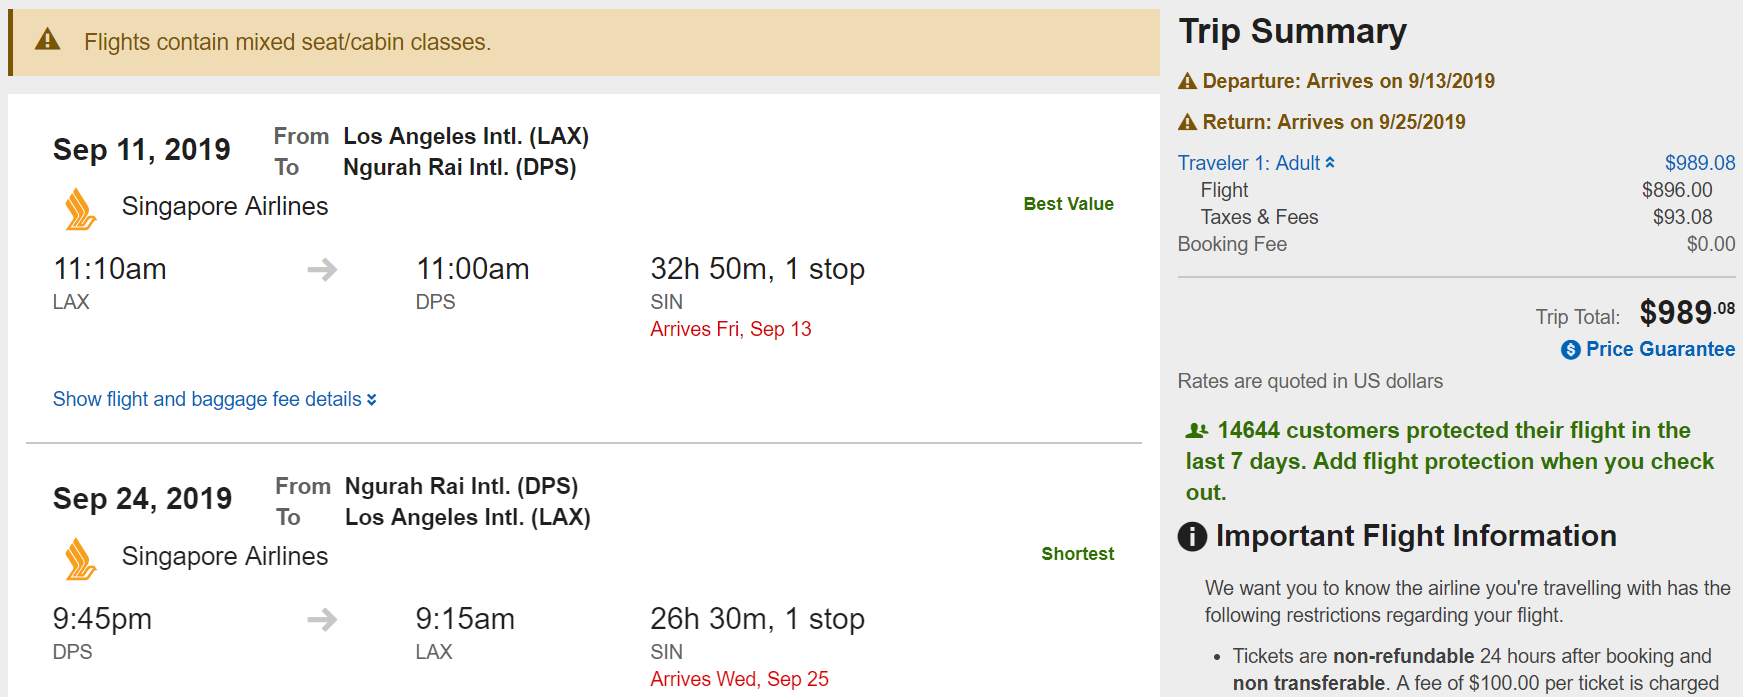This screenshot has height=697, width=1743.
Task: Click the Singapore Airlines logo on Sep 24 flight
Action: (80, 559)
